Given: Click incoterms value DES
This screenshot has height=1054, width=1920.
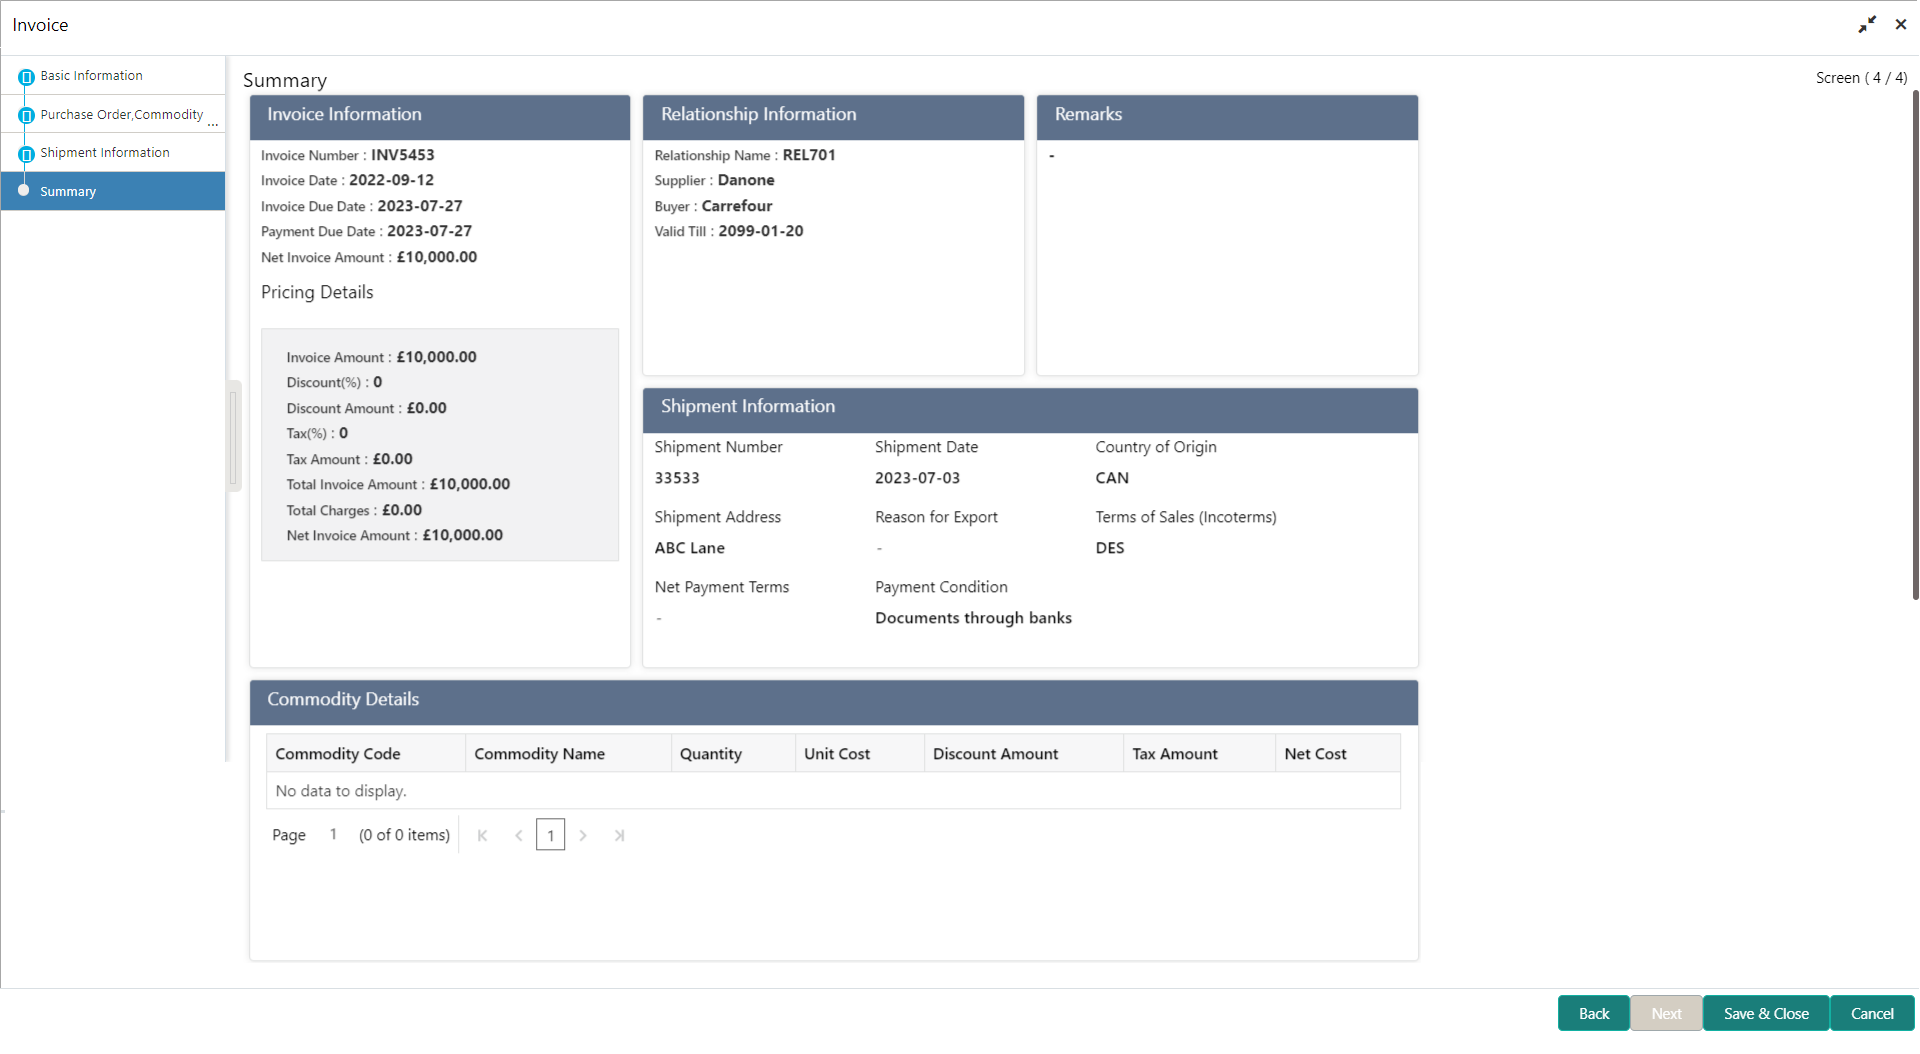Looking at the screenshot, I should point(1110,548).
